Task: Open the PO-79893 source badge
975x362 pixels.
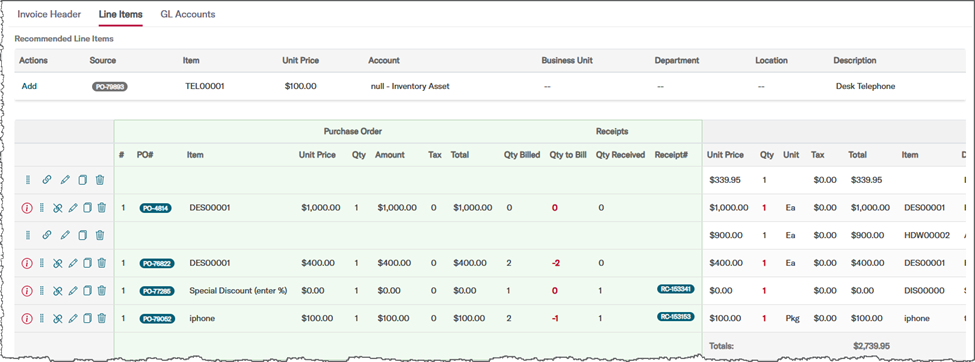Action: click(x=110, y=87)
